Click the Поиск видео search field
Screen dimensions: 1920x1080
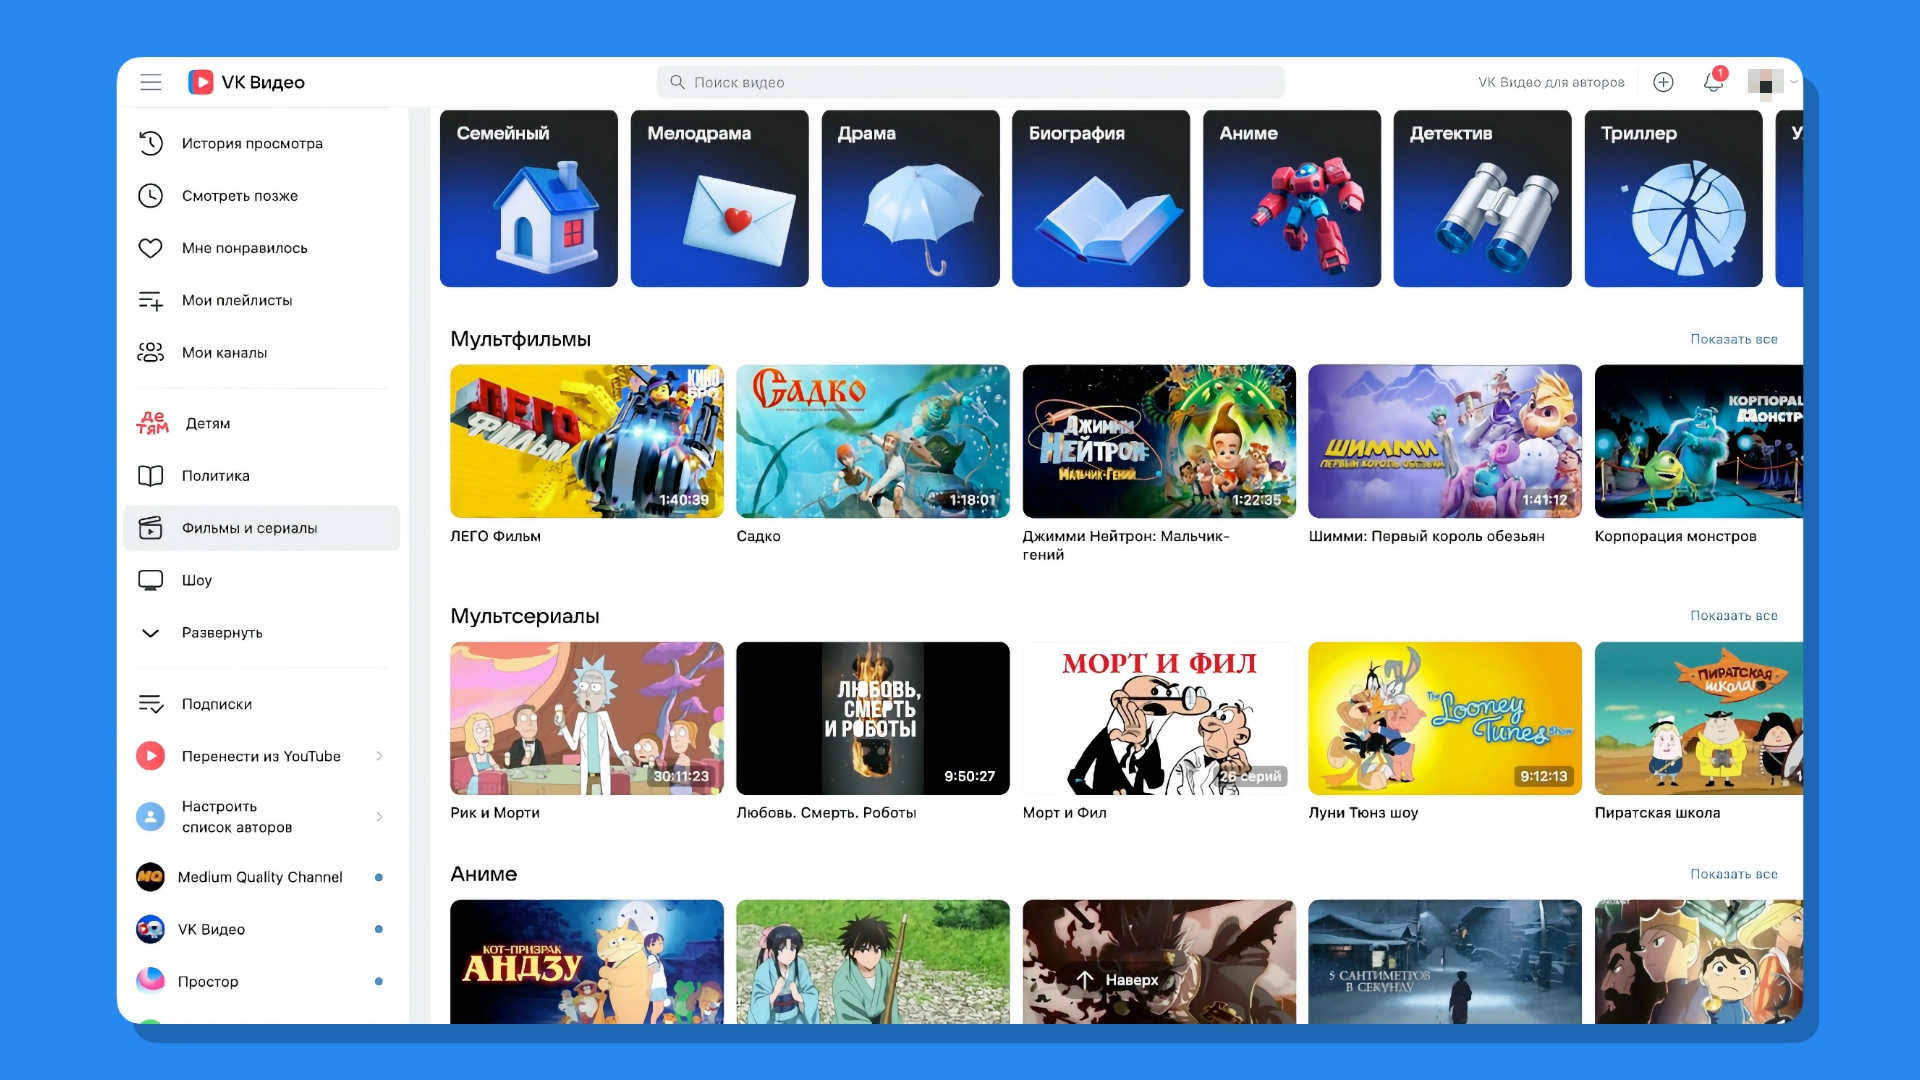coord(970,82)
